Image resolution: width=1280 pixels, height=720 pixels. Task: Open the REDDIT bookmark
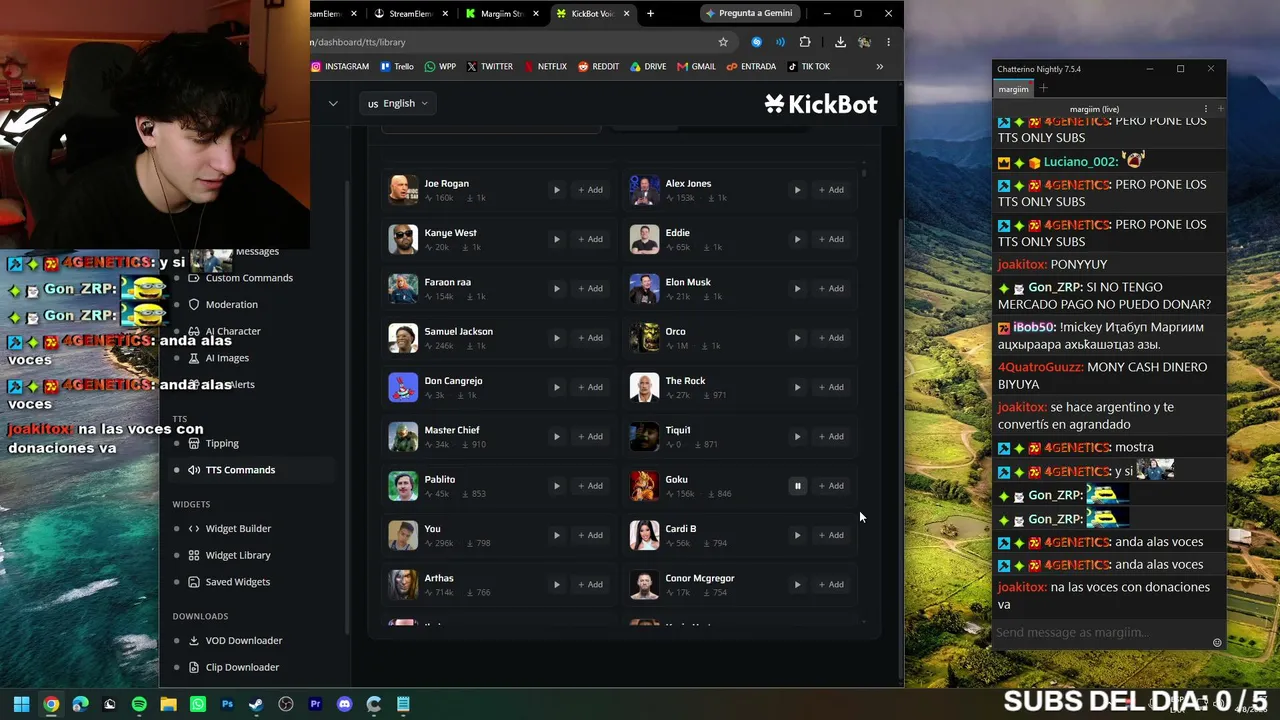click(598, 67)
